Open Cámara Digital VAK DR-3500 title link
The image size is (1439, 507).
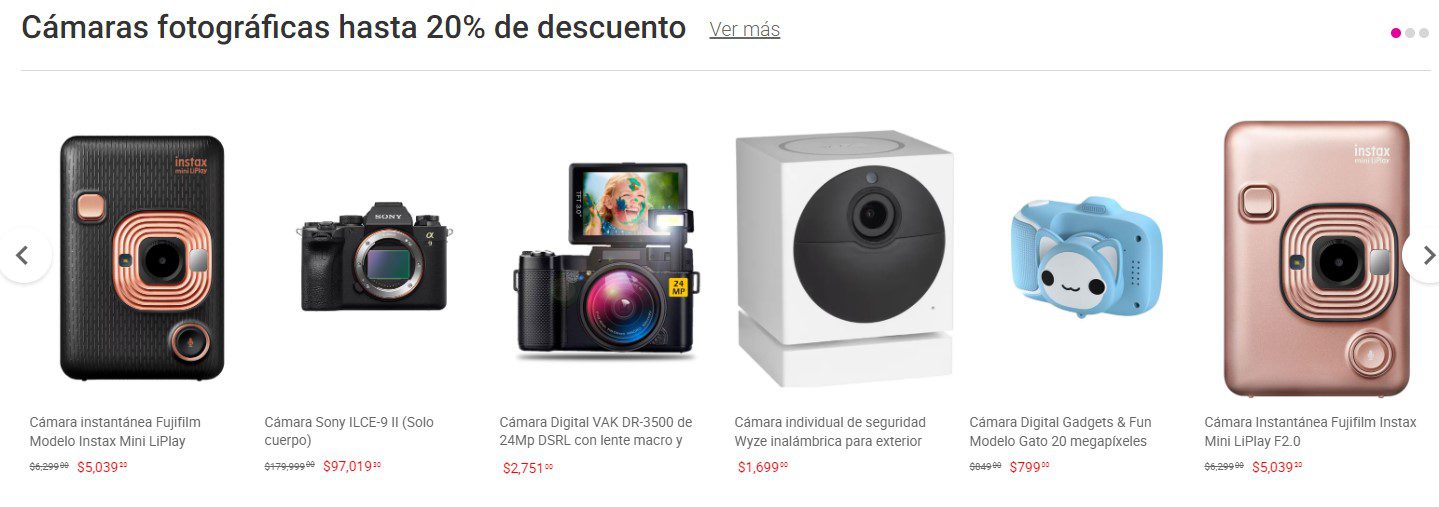coord(596,432)
